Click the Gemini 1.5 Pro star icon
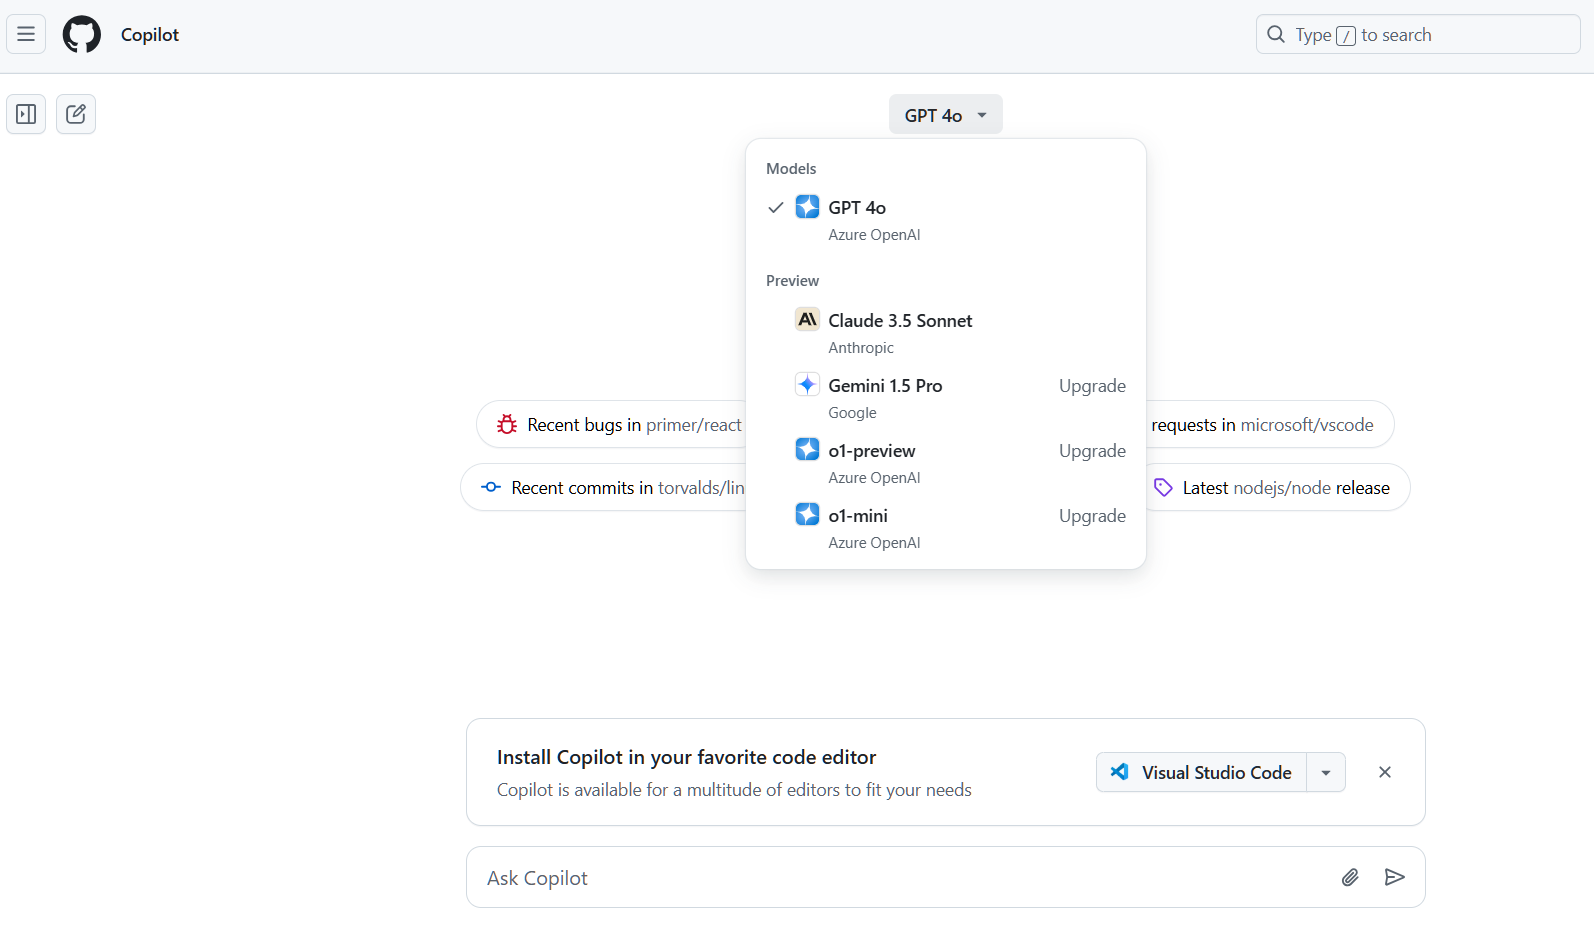The height and width of the screenshot is (925, 1594). pyautogui.click(x=807, y=385)
